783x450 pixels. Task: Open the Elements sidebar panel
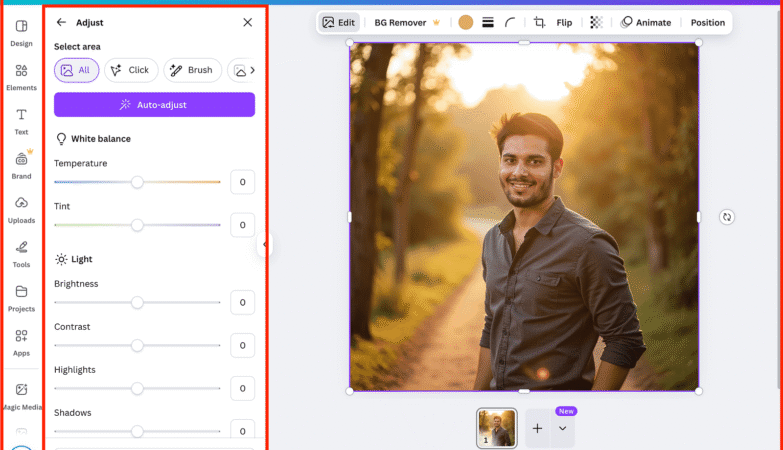coord(21,77)
